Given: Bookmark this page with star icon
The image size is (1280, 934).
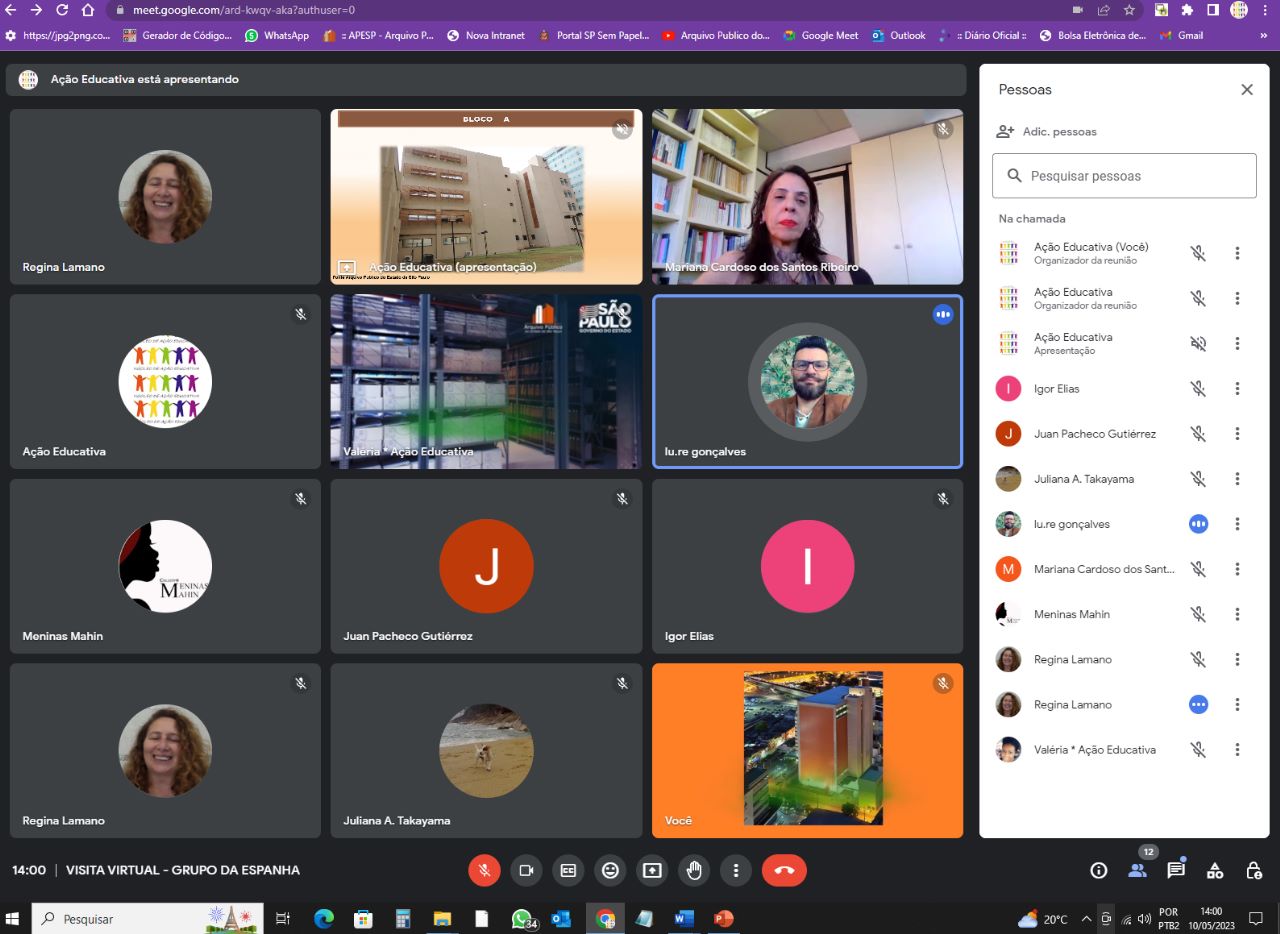Looking at the screenshot, I should pyautogui.click(x=1129, y=10).
